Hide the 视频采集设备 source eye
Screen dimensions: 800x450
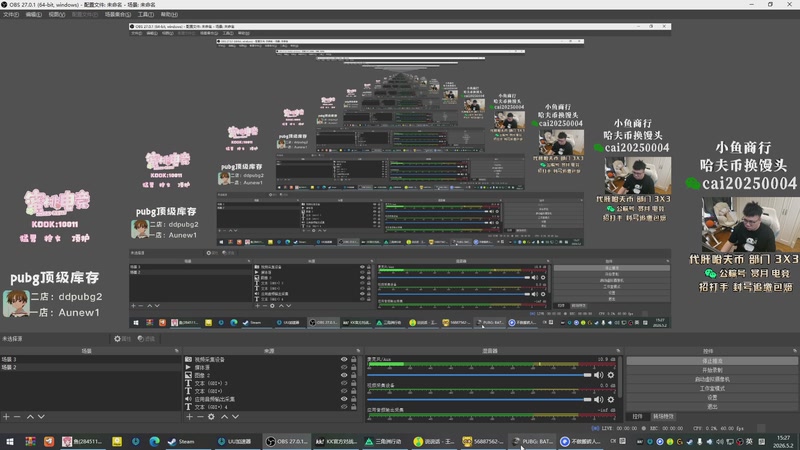[344, 359]
